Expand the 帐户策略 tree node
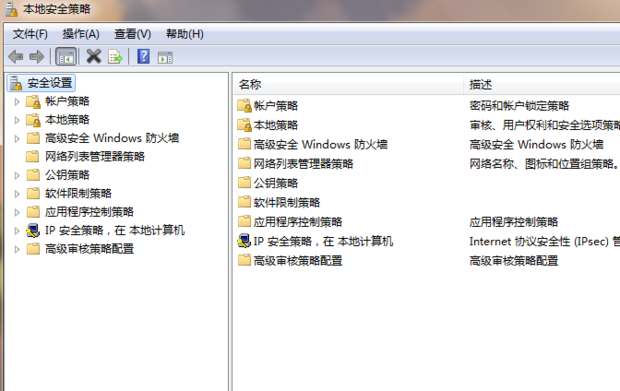Image resolution: width=620 pixels, height=391 pixels. pyautogui.click(x=17, y=102)
